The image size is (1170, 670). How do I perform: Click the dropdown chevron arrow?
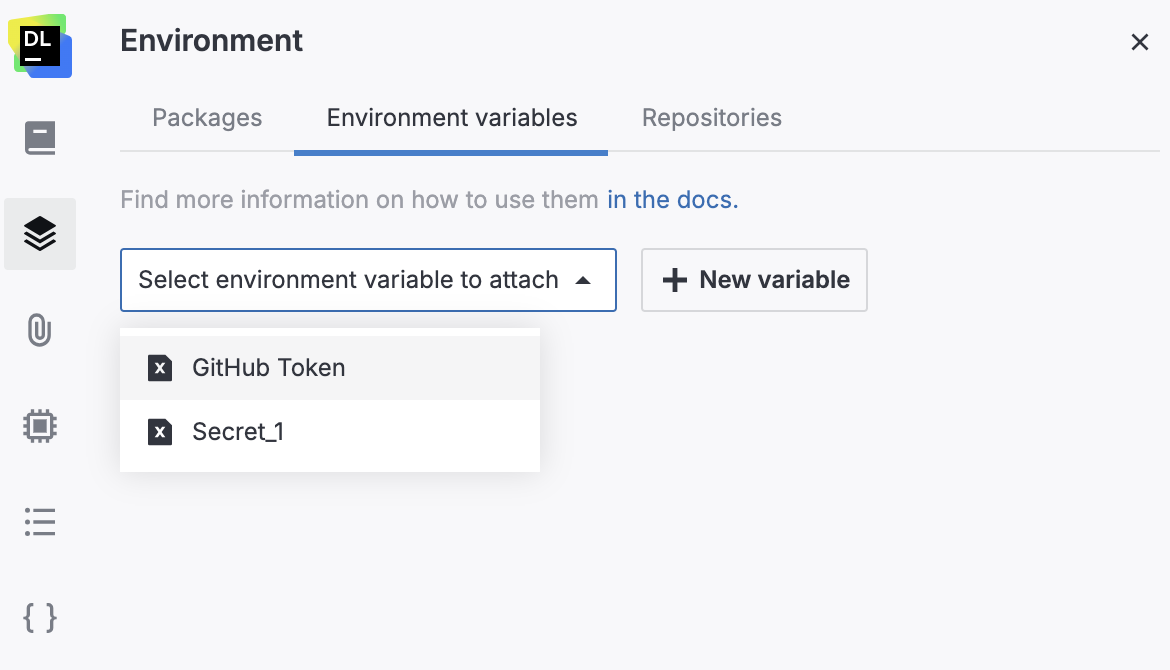pos(583,281)
